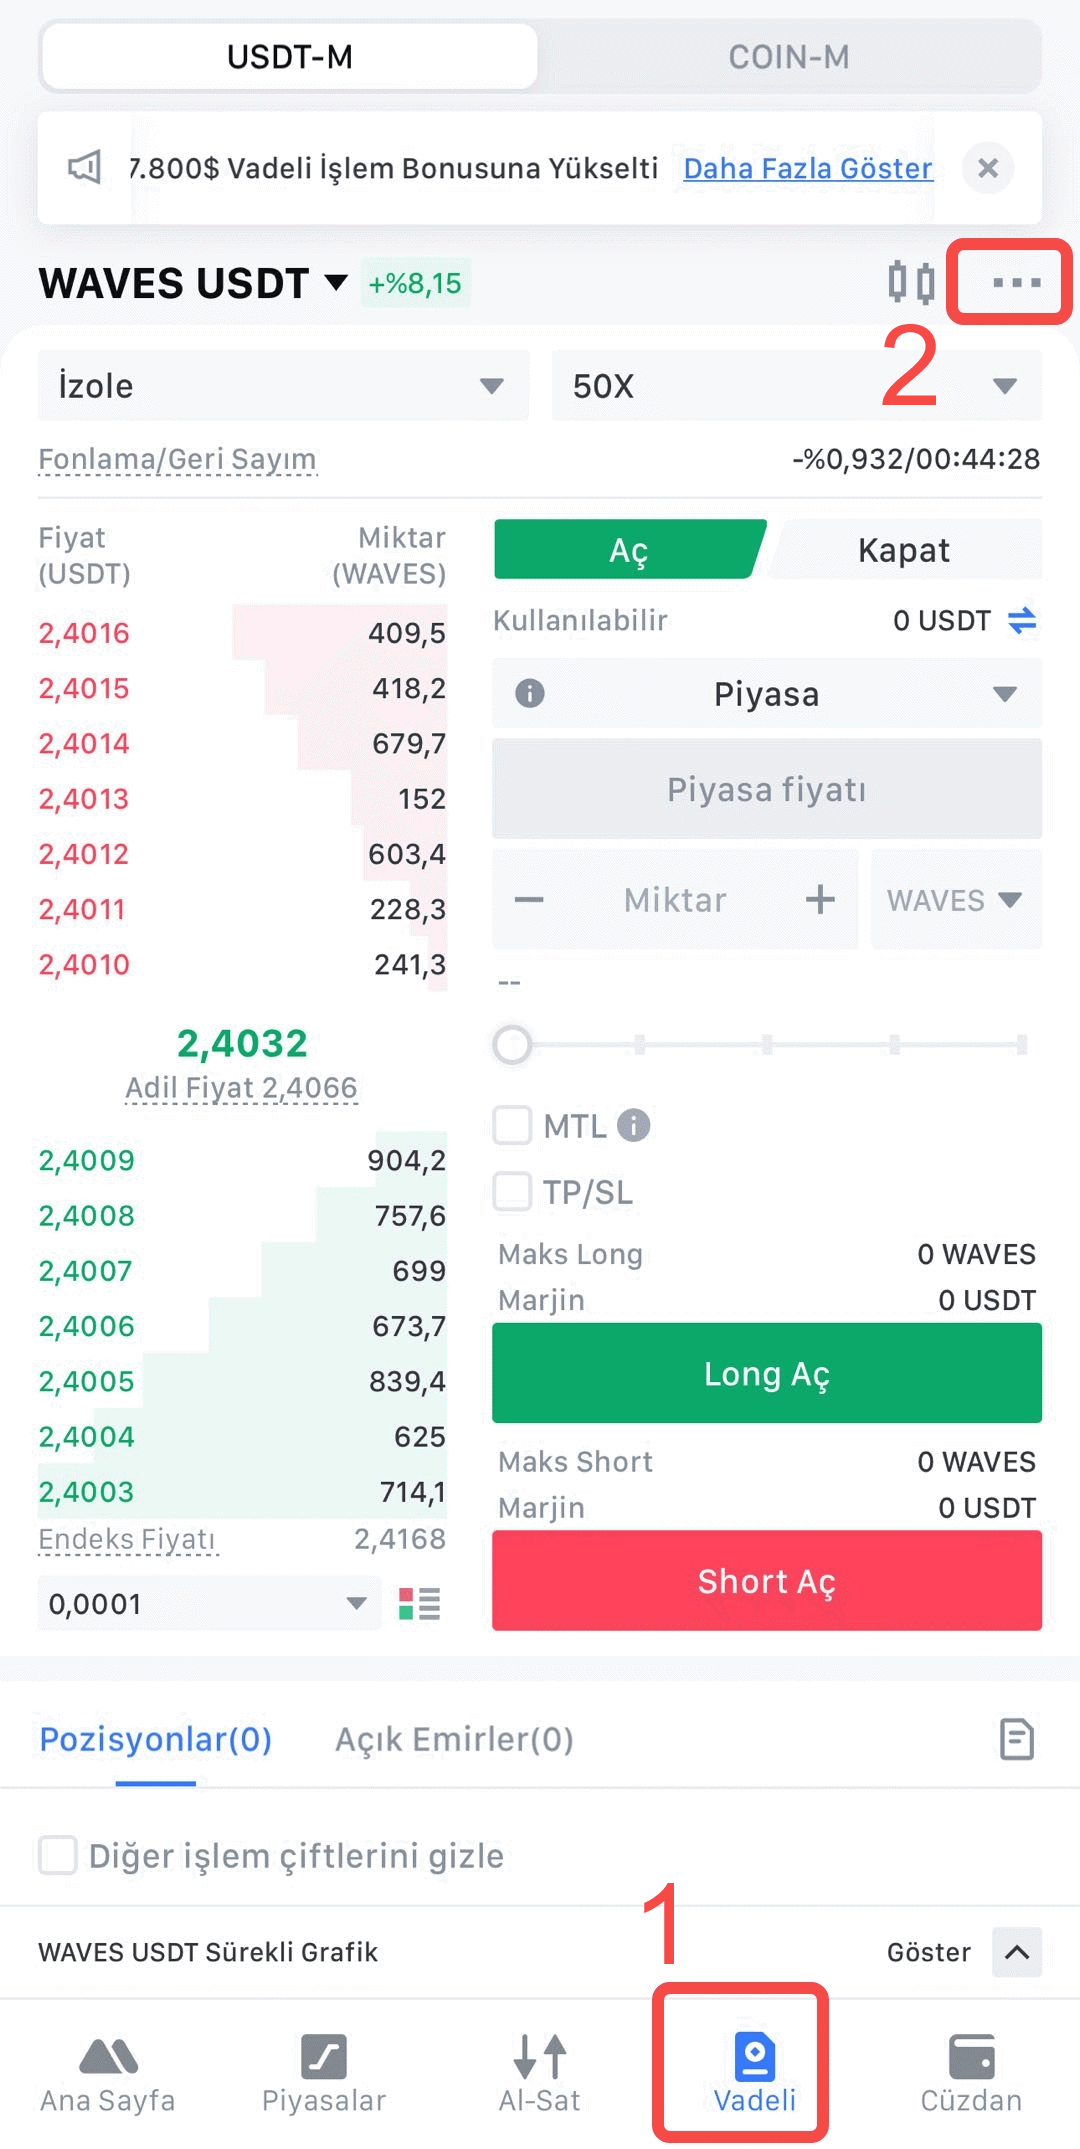Switch to Açık Emirler(0) tab
Image resolution: width=1080 pixels, height=2149 pixels.
click(x=454, y=1739)
